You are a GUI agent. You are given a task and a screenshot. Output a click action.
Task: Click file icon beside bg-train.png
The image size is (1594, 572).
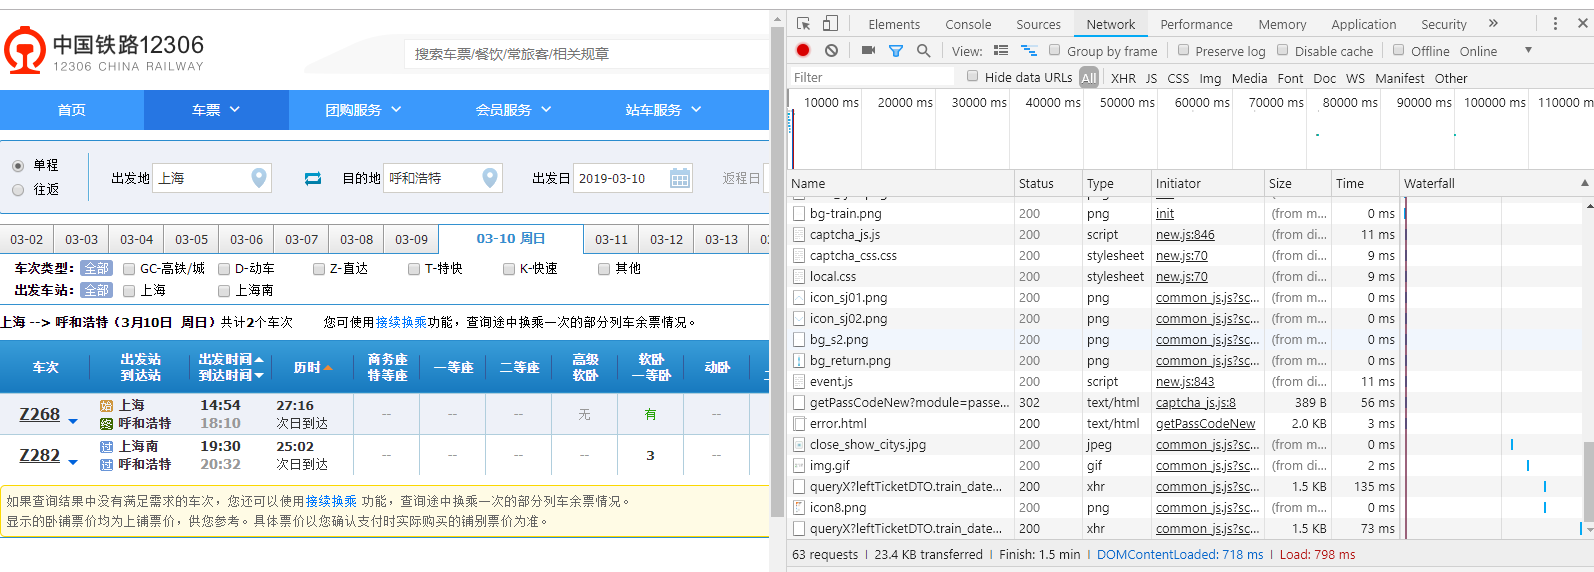(799, 213)
